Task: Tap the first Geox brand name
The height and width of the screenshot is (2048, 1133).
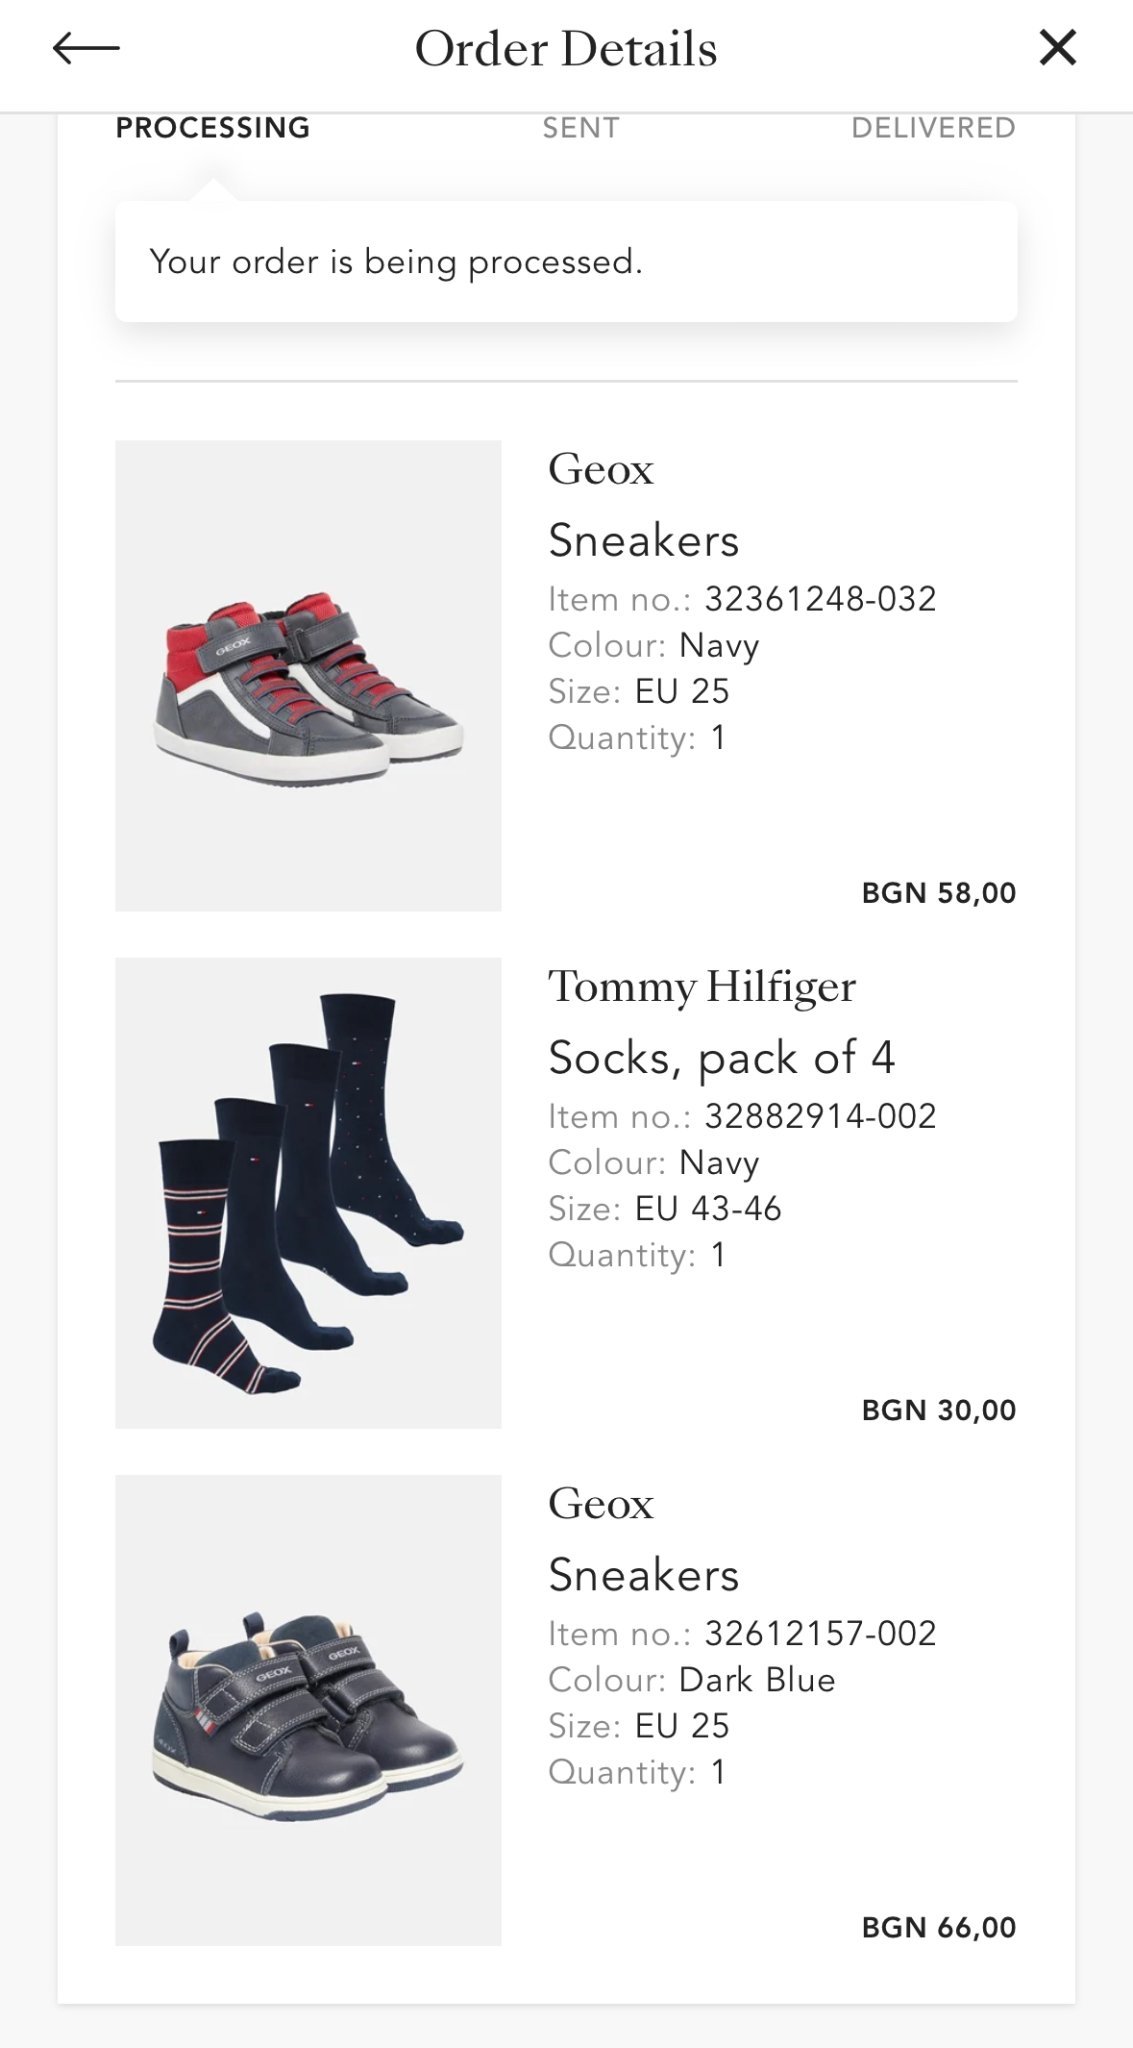Action: click(x=601, y=469)
